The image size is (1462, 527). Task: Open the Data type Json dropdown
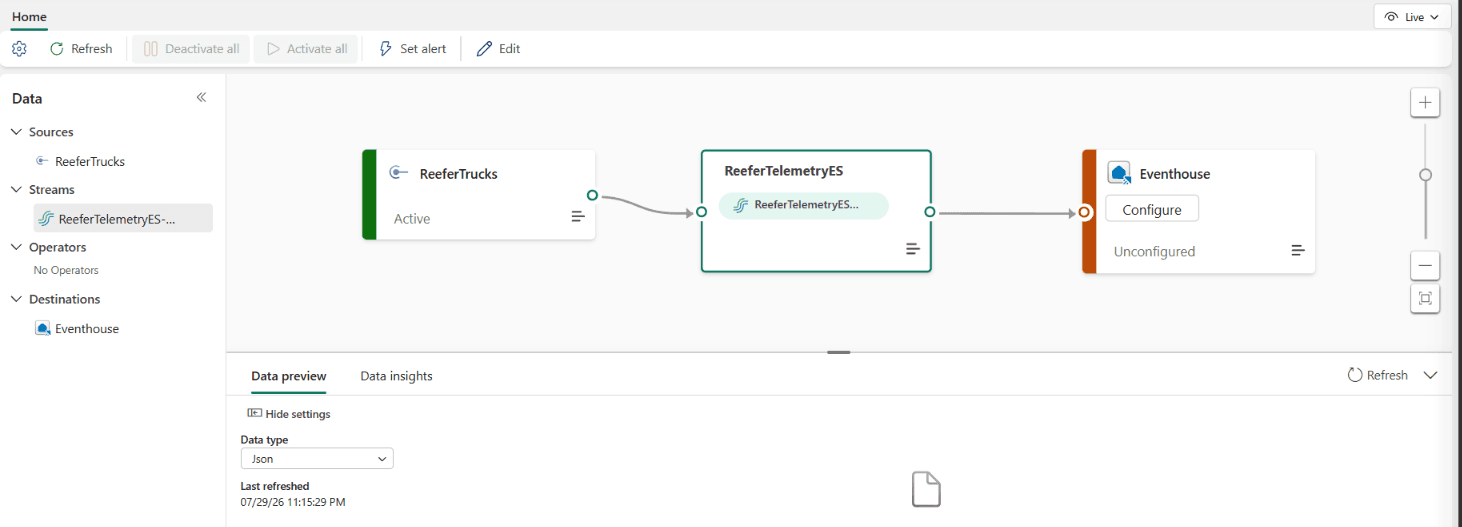coord(317,458)
